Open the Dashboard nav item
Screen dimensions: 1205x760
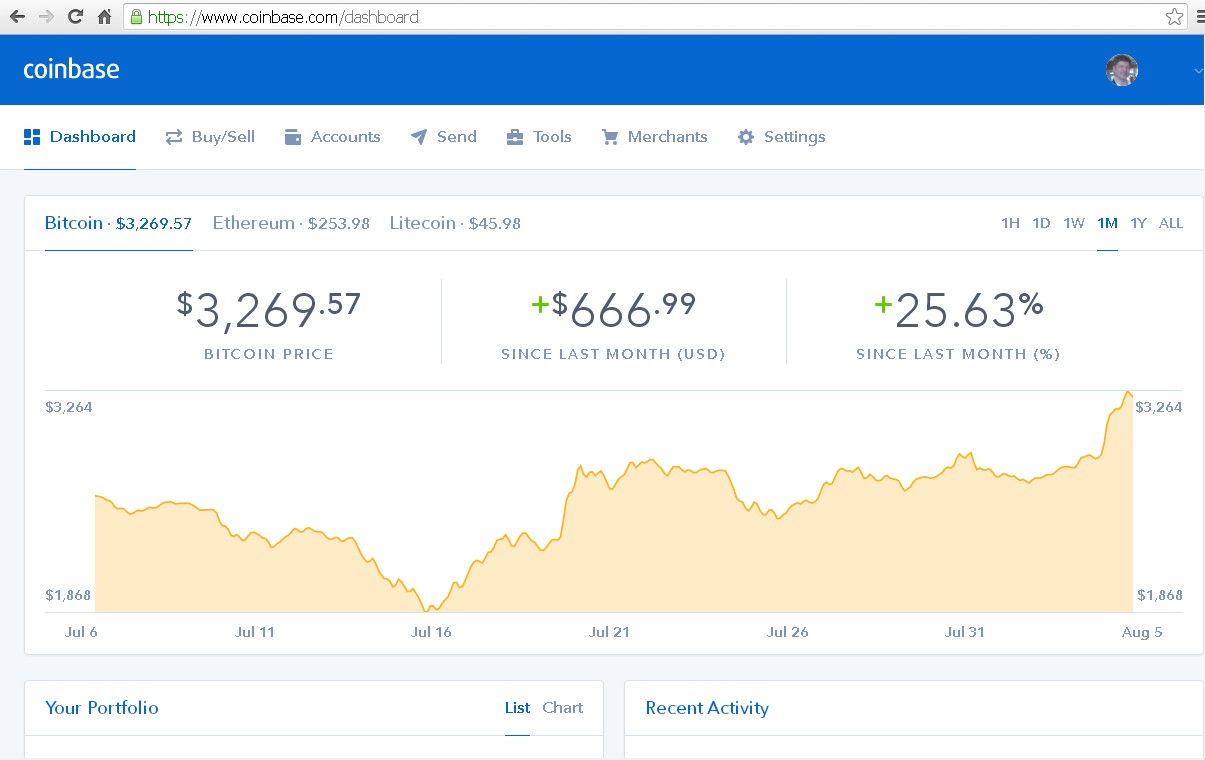(x=80, y=137)
